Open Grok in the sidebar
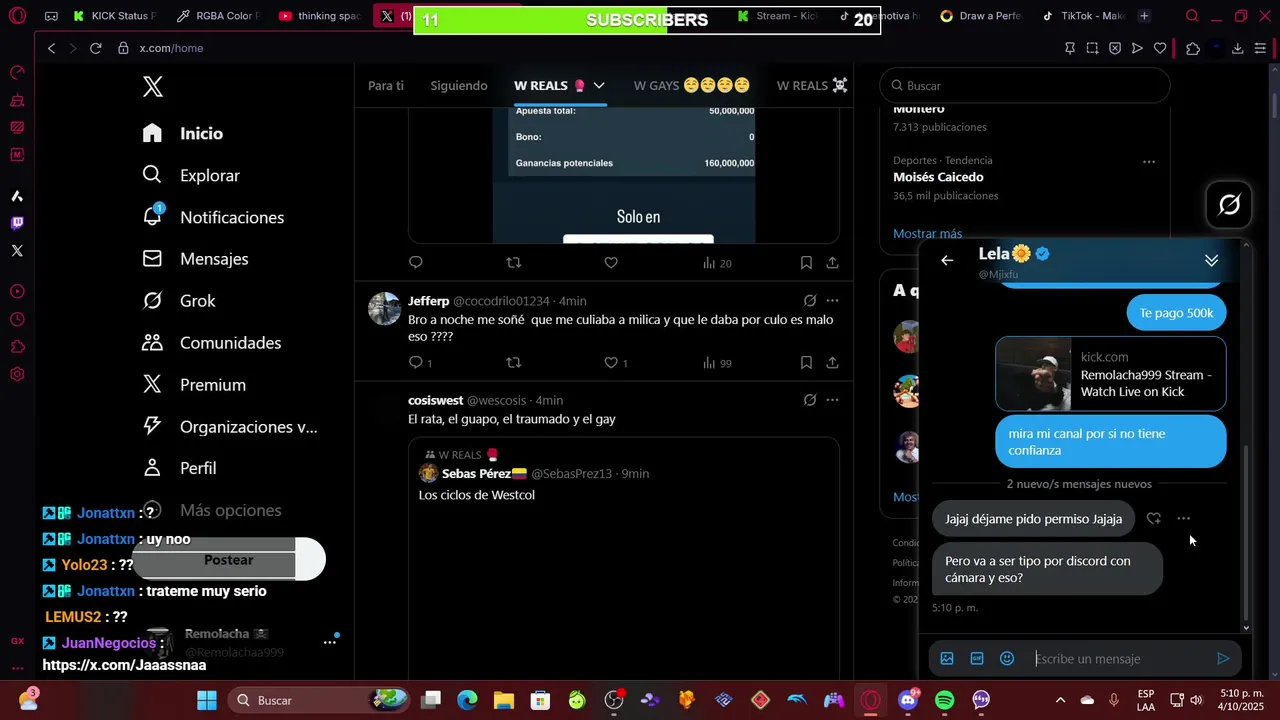 179,301
